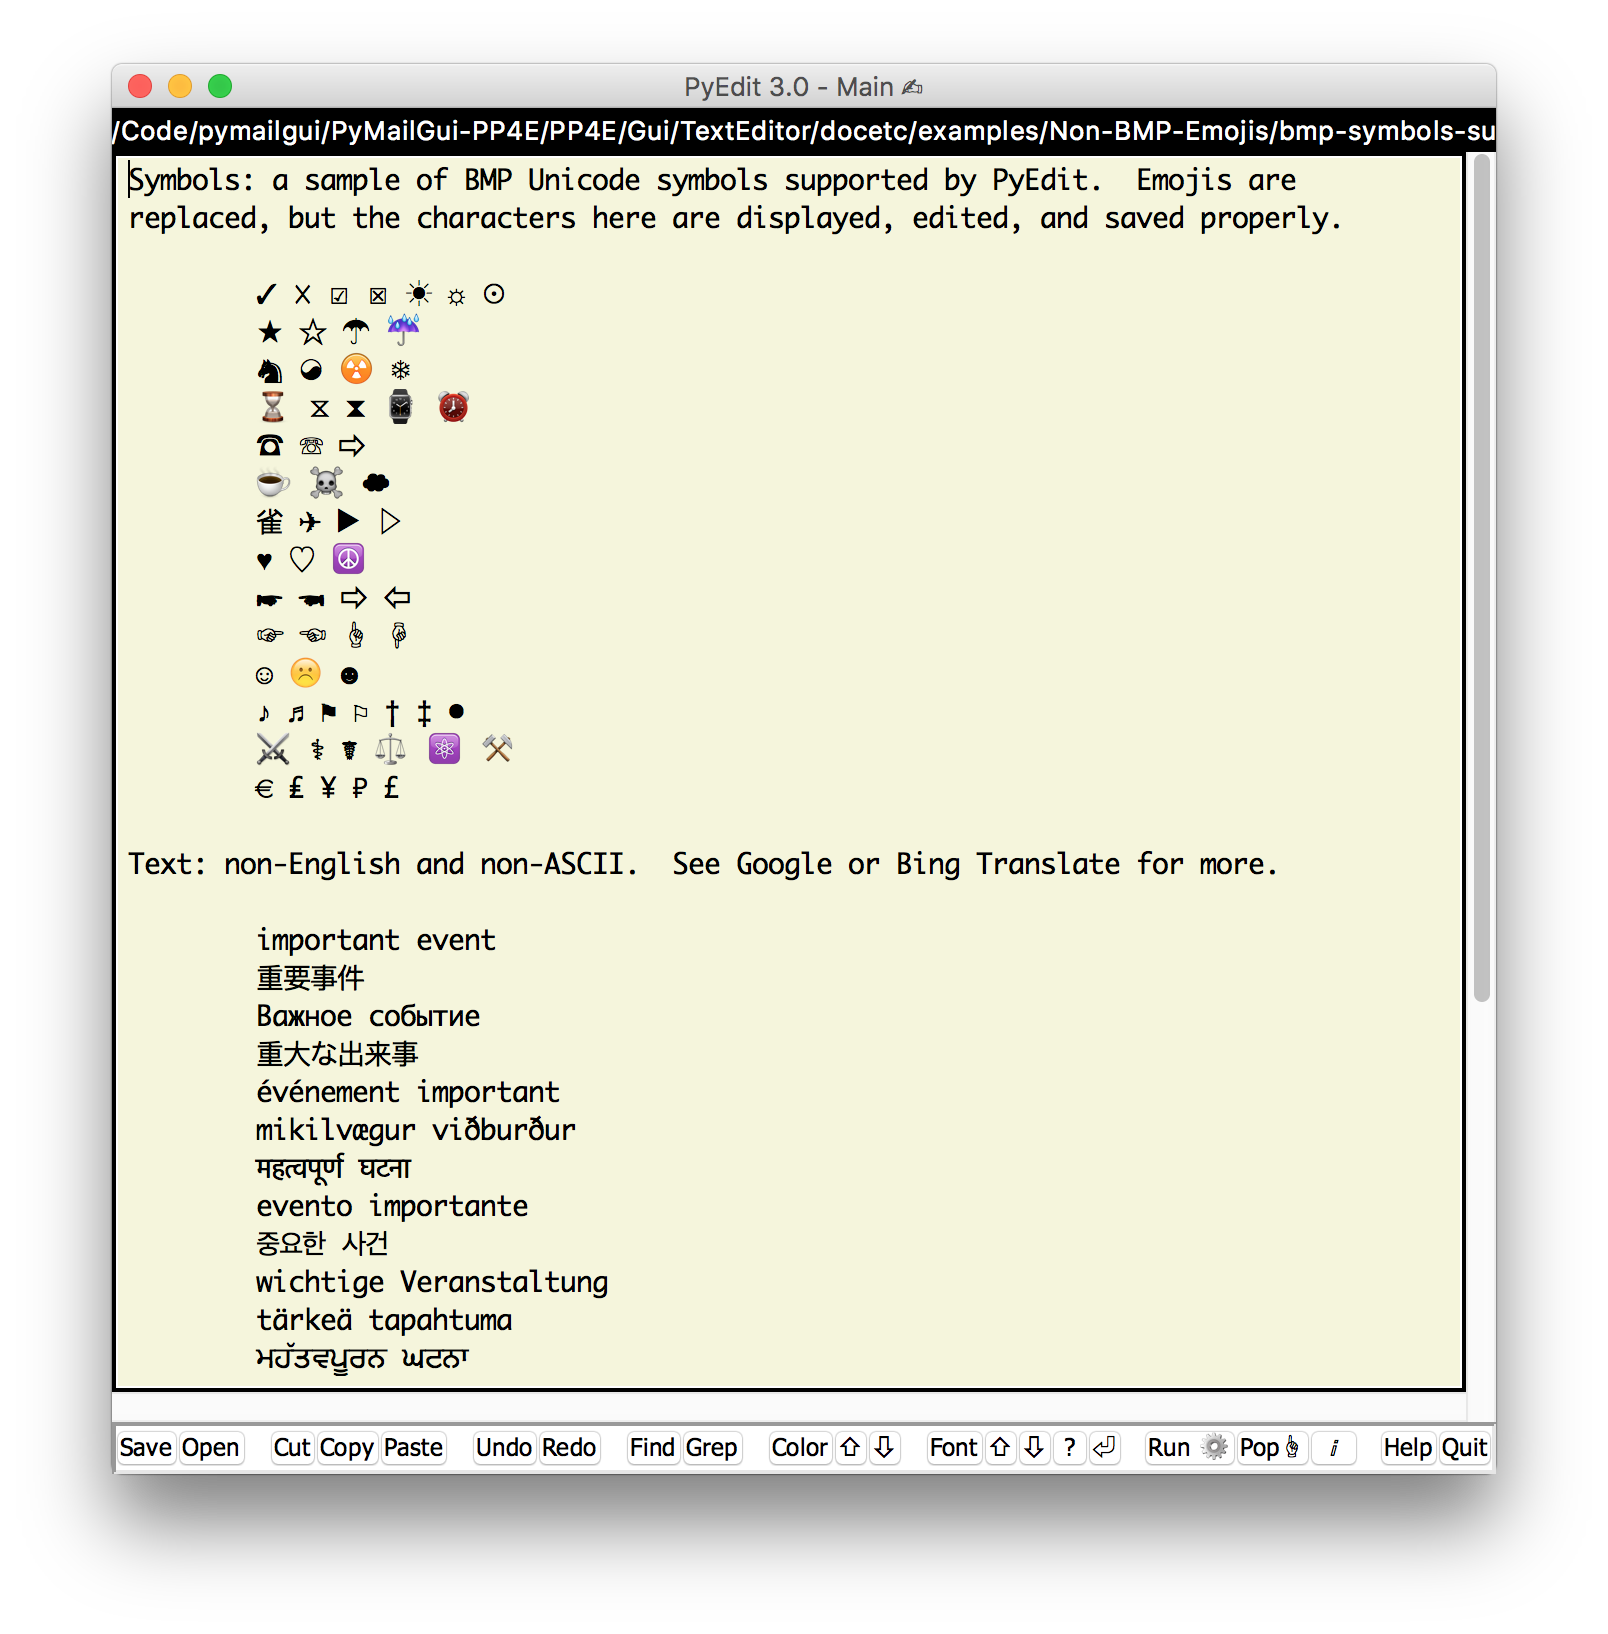1608x1634 pixels.
Task: Click the ? help icon in the toolbar
Action: 1069,1448
